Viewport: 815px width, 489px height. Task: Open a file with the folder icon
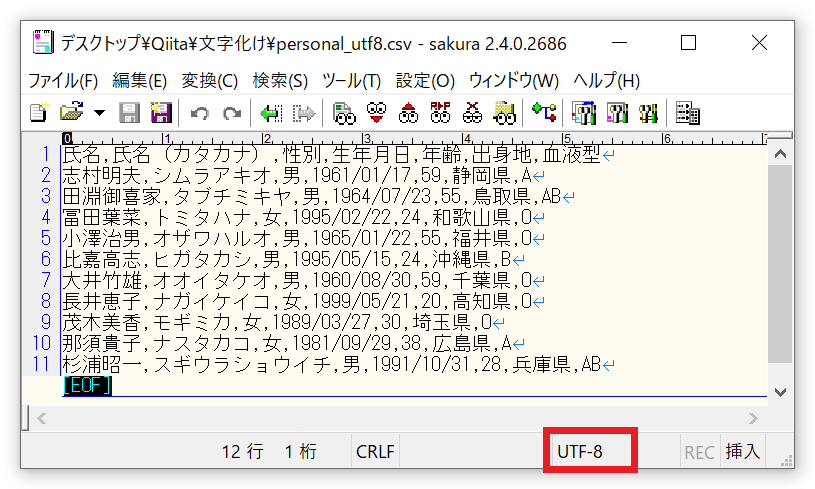(71, 112)
